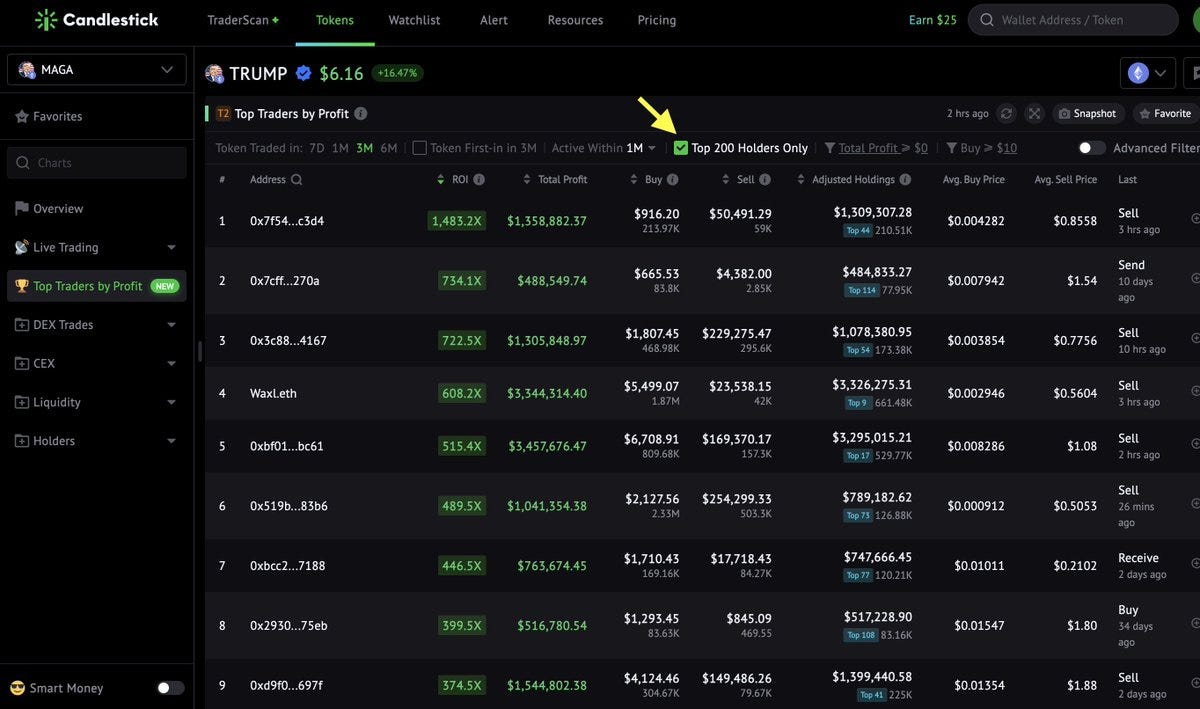Click the ROI info icon
Viewport: 1200px width, 709px height.
pos(479,180)
